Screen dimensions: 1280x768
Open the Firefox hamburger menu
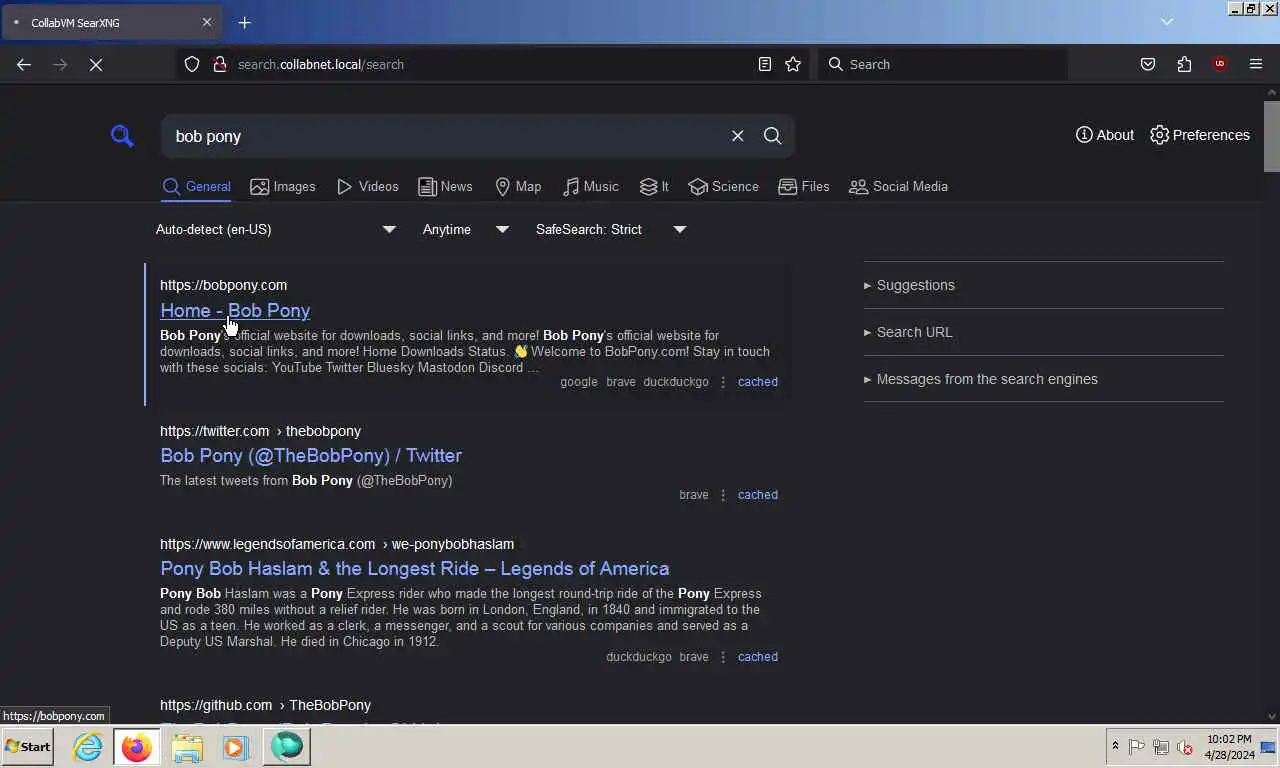click(x=1256, y=64)
